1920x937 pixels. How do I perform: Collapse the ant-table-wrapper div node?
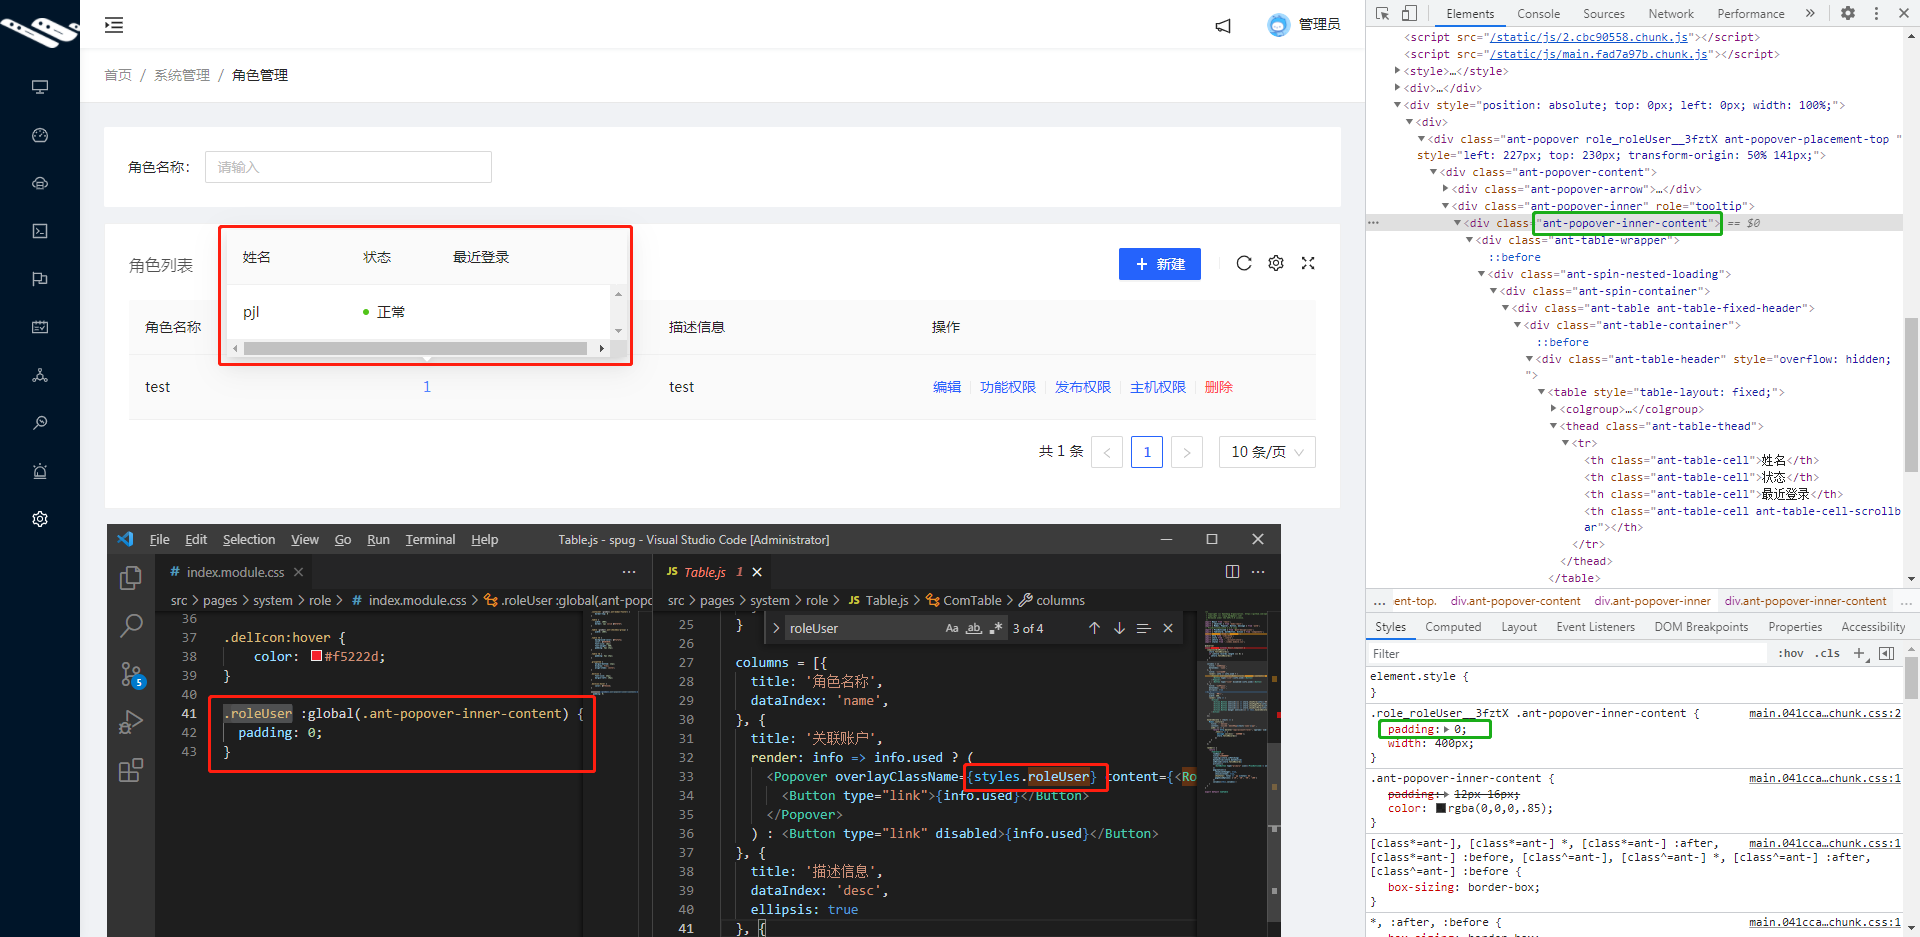[1469, 240]
